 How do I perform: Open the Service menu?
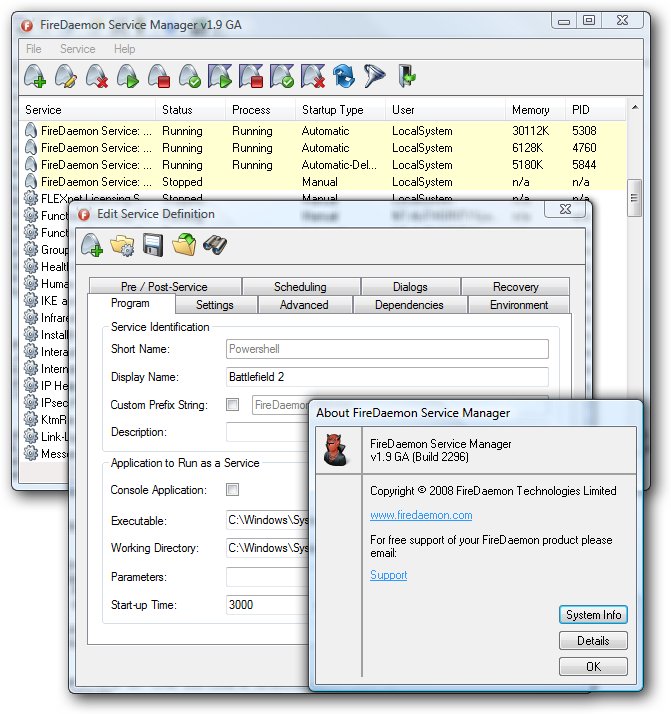(x=77, y=49)
